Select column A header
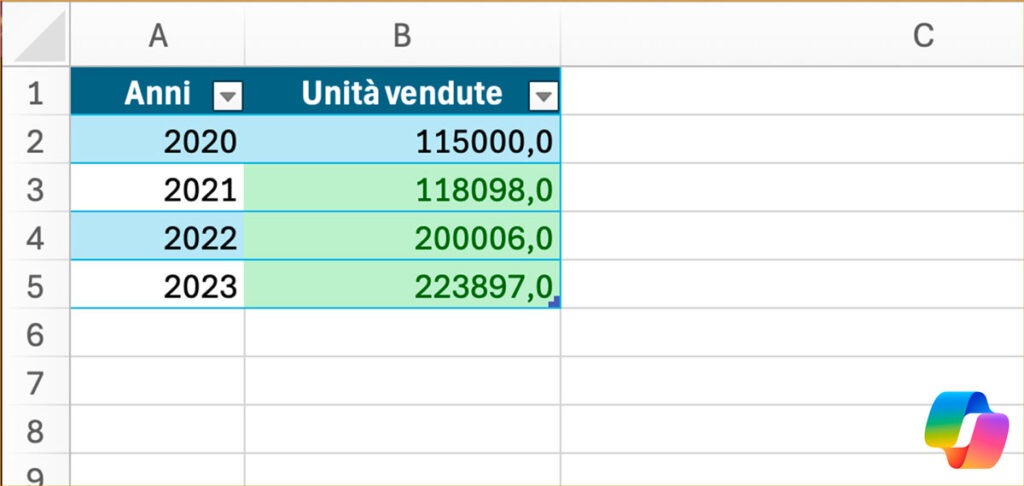This screenshot has width=1024, height=486. tap(157, 35)
